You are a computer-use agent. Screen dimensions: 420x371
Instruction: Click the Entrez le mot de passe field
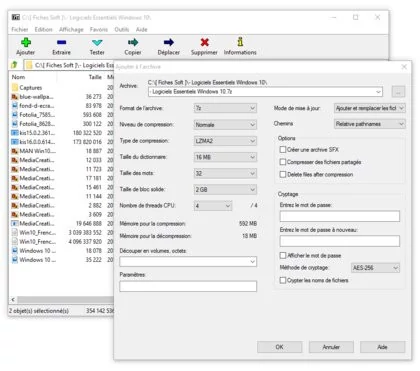tap(340, 216)
